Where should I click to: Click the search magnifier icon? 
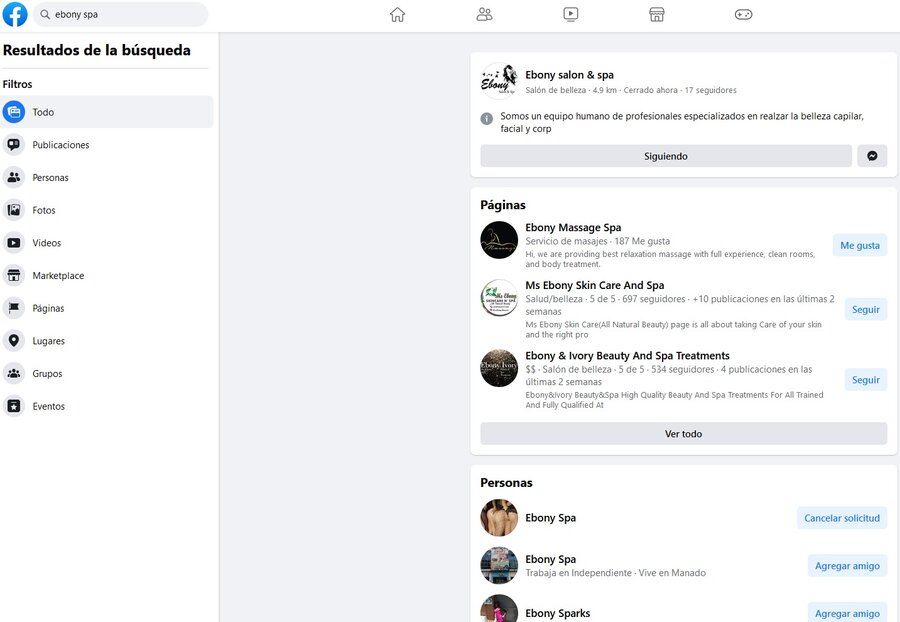tap(45, 14)
